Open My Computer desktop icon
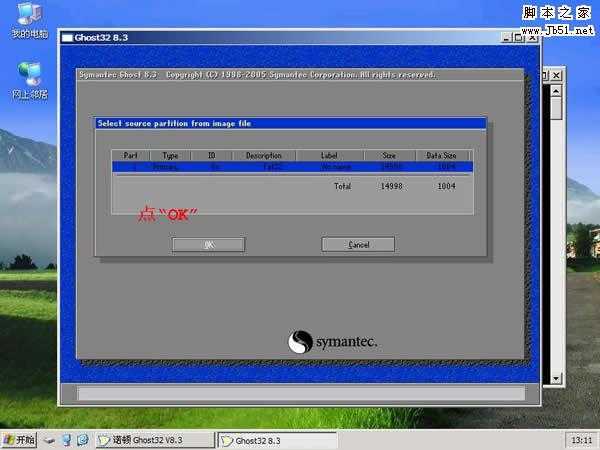The image size is (600, 450). (x=29, y=21)
